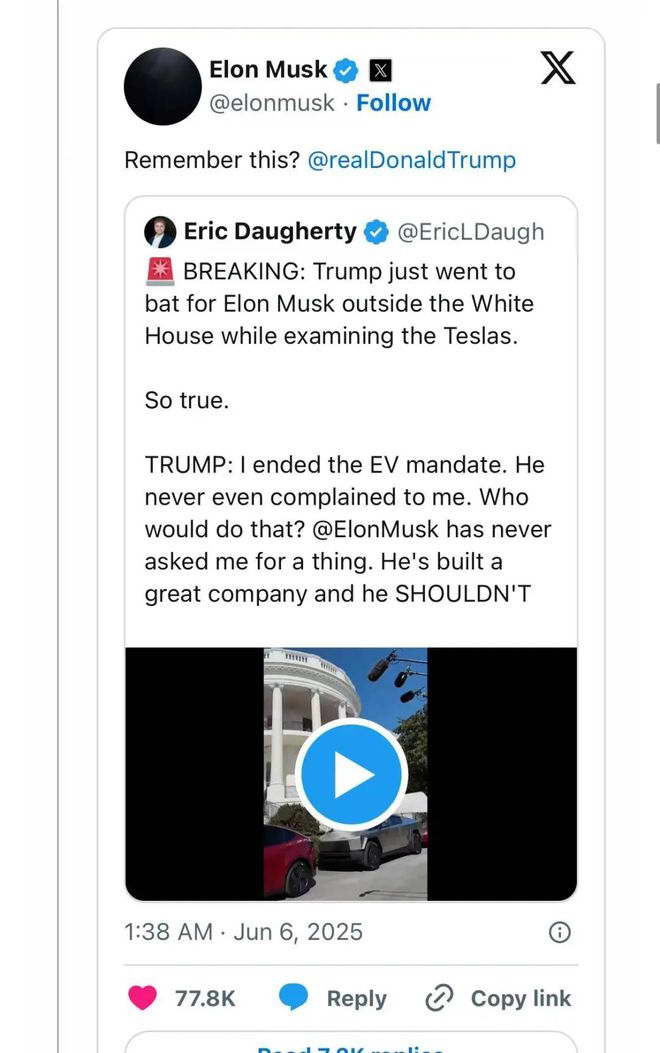The width and height of the screenshot is (660, 1053).
Task: Open the @realDonaldTrump mention
Action: coord(412,160)
